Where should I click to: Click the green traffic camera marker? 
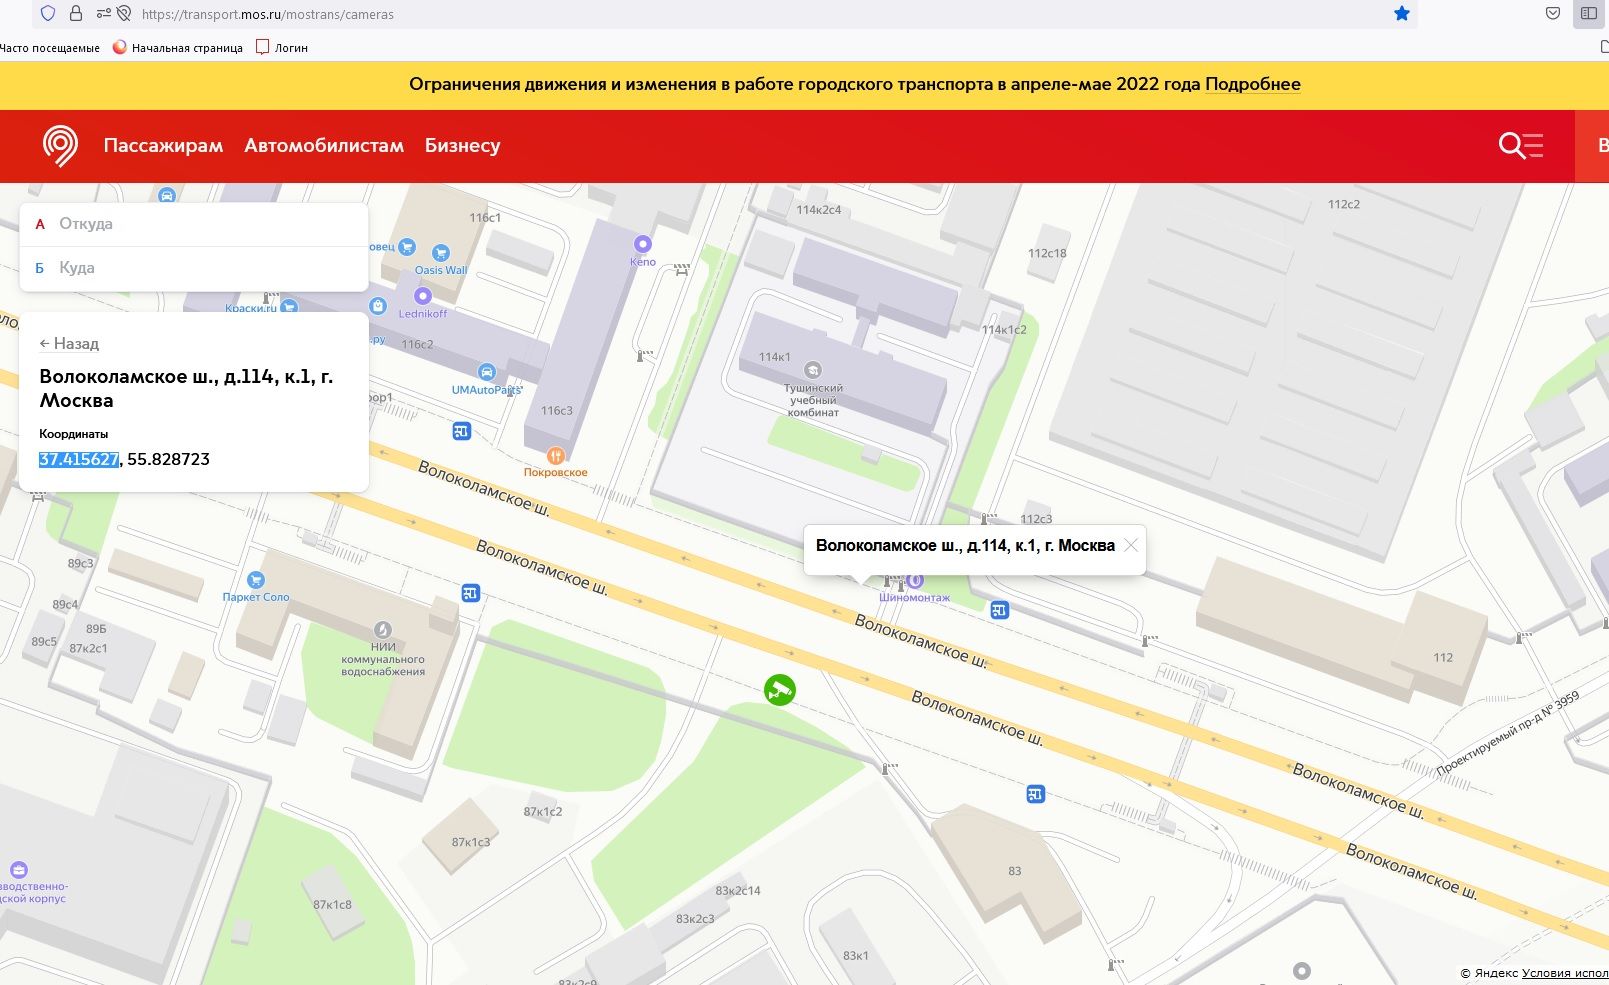pyautogui.click(x=780, y=690)
